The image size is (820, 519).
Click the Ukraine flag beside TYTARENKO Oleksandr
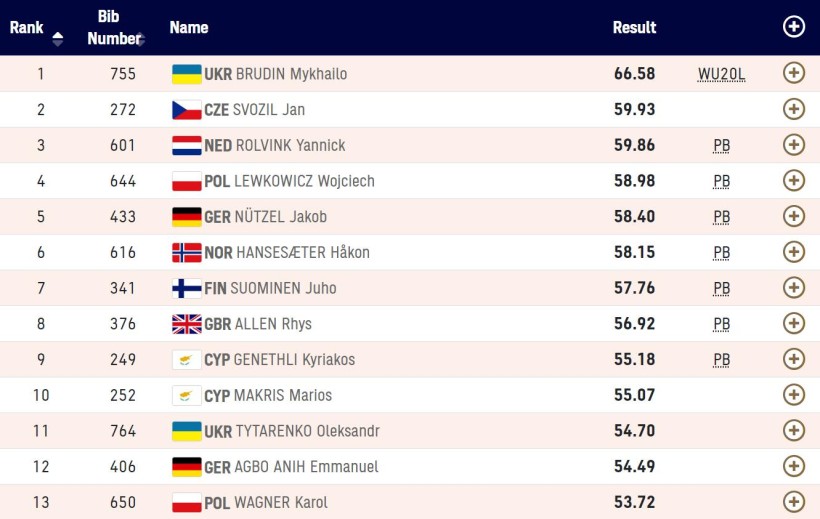pos(187,431)
